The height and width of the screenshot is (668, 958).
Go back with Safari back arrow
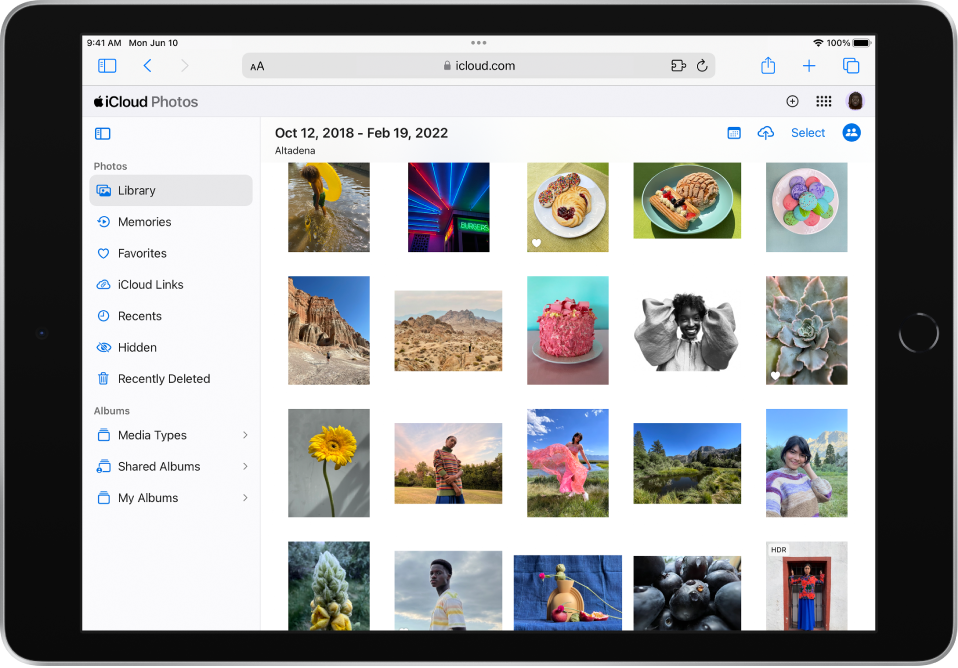147,65
